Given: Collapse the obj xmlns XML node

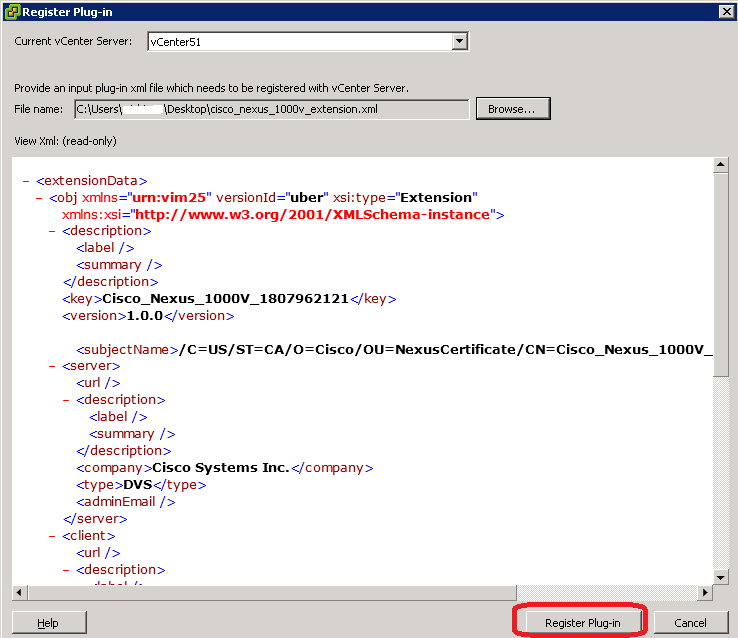Looking at the screenshot, I should coord(40,198).
